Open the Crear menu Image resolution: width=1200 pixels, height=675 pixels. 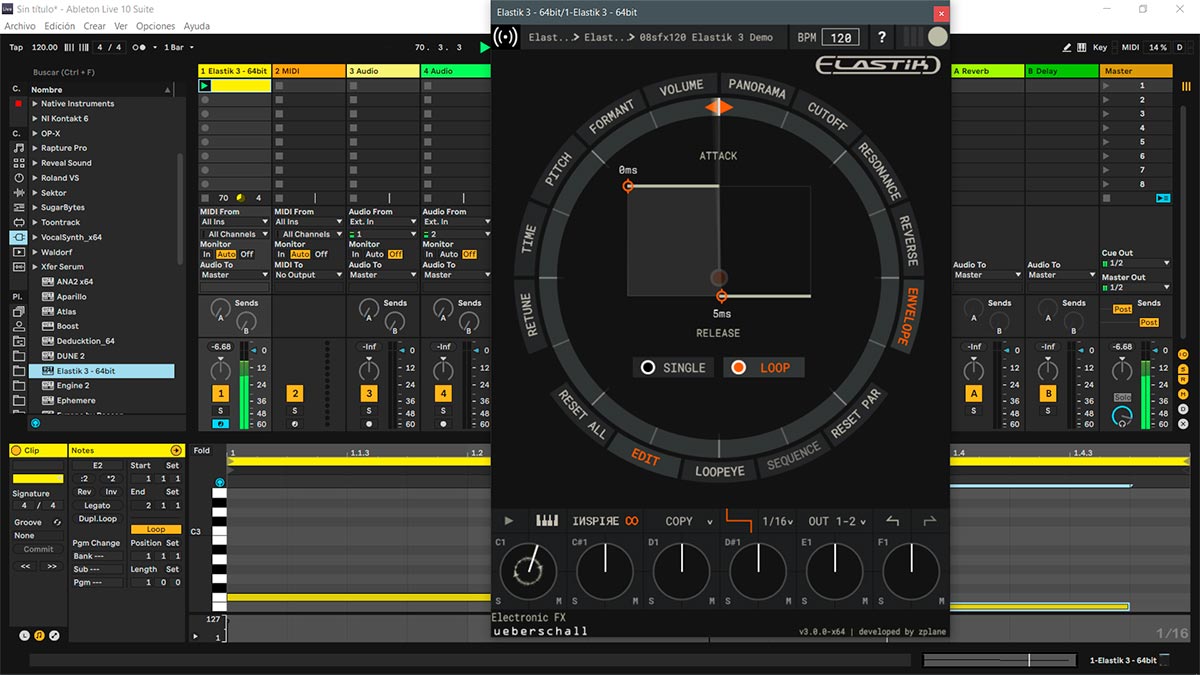(x=95, y=26)
